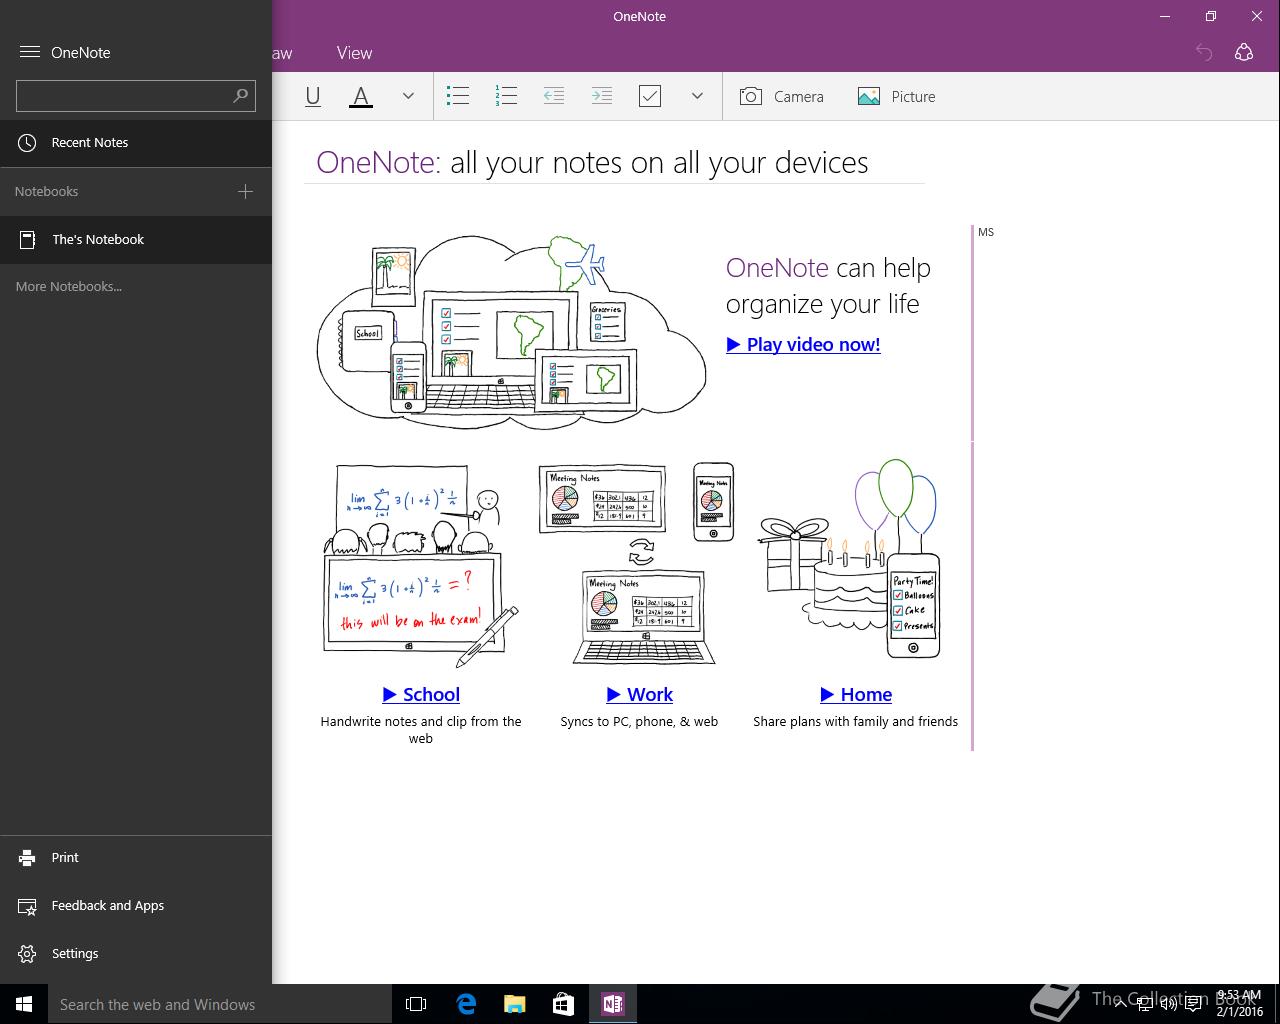Click the page title text
This screenshot has width=1280, height=1024.
(x=592, y=162)
